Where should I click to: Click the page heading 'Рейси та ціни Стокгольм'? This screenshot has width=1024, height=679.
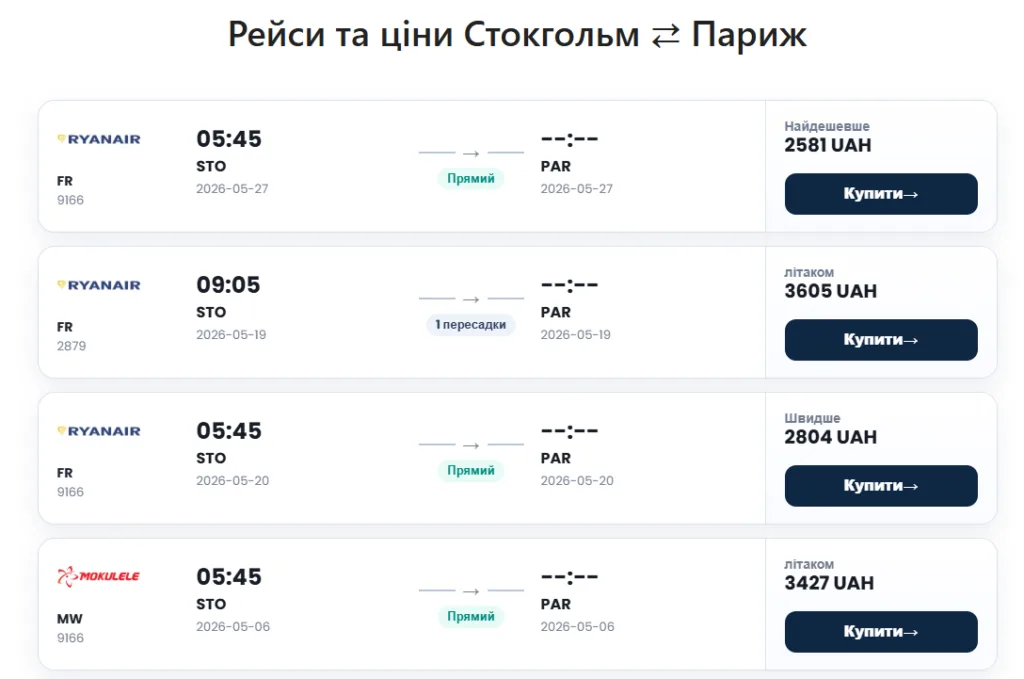(x=433, y=36)
